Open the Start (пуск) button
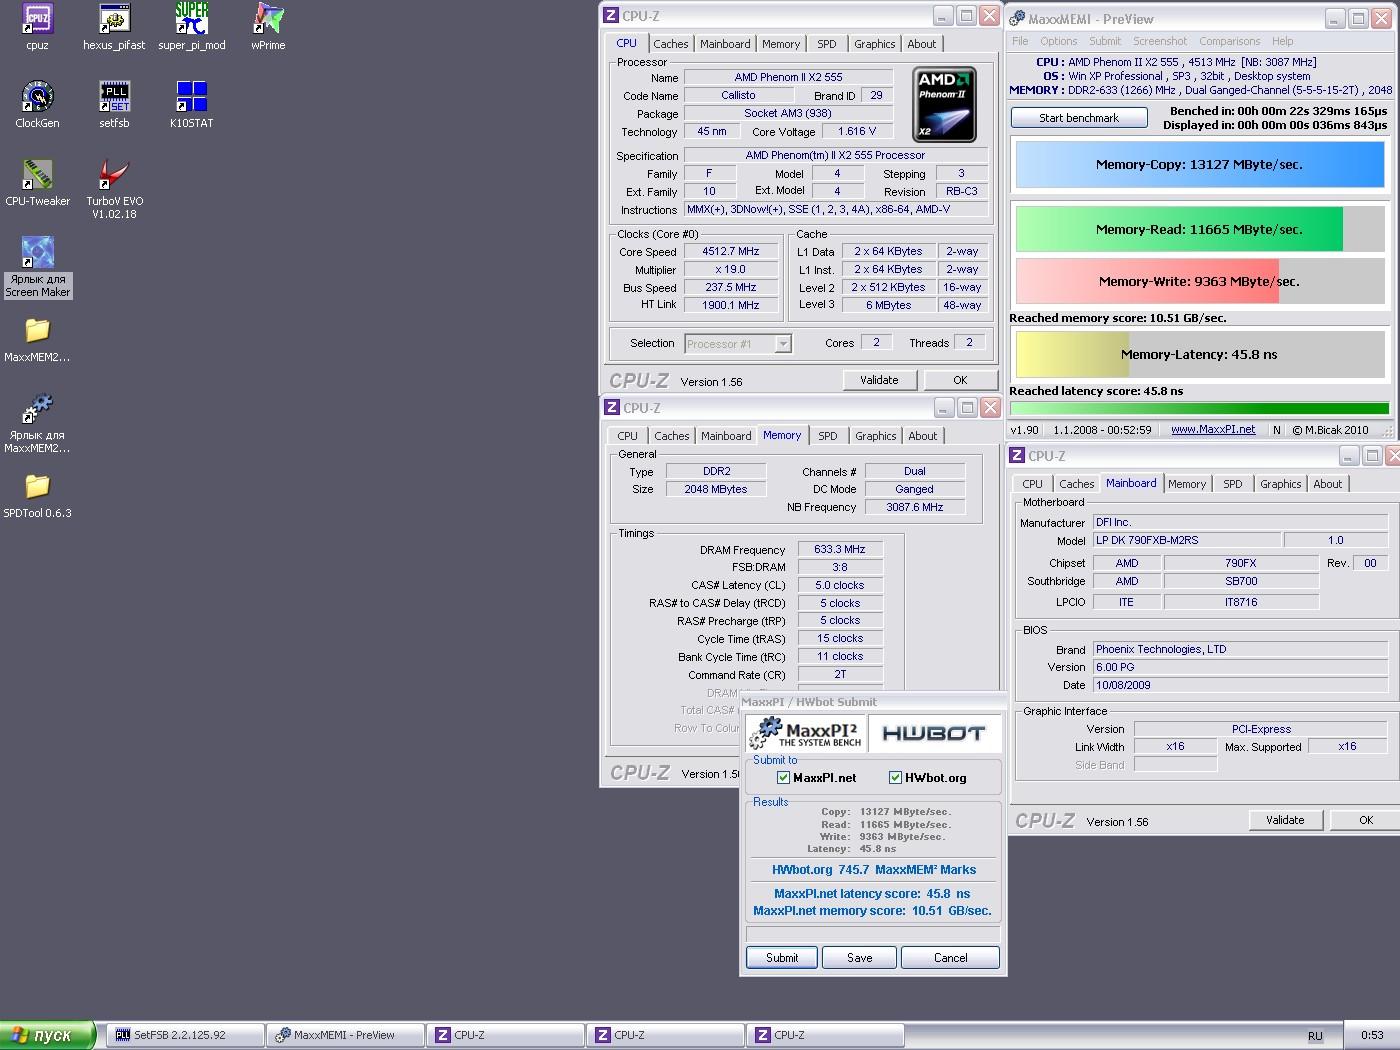The height and width of the screenshot is (1050, 1400). pos(47,1035)
